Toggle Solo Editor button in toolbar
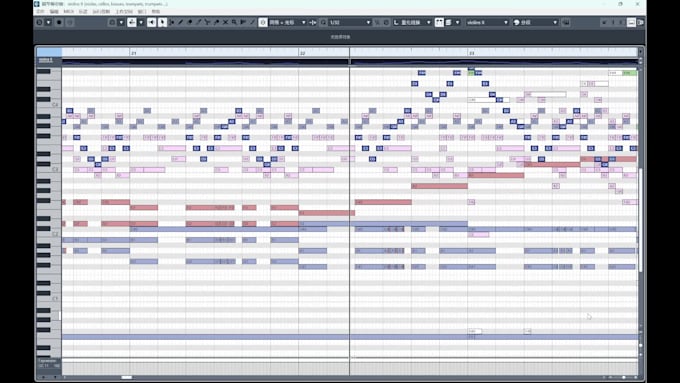This screenshot has width=680, height=383. [x=40, y=22]
